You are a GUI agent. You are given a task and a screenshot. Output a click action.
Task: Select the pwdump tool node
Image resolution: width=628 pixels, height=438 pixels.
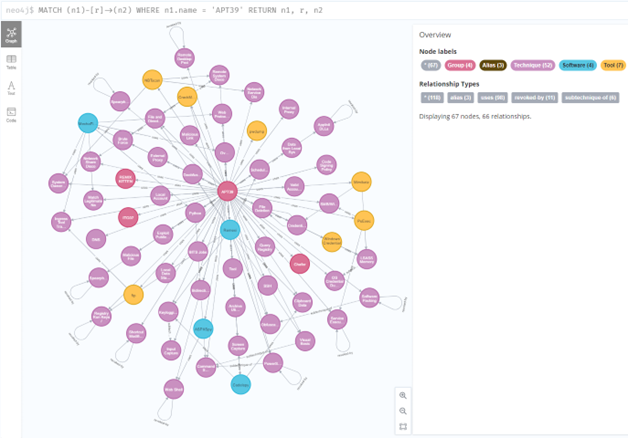click(257, 131)
